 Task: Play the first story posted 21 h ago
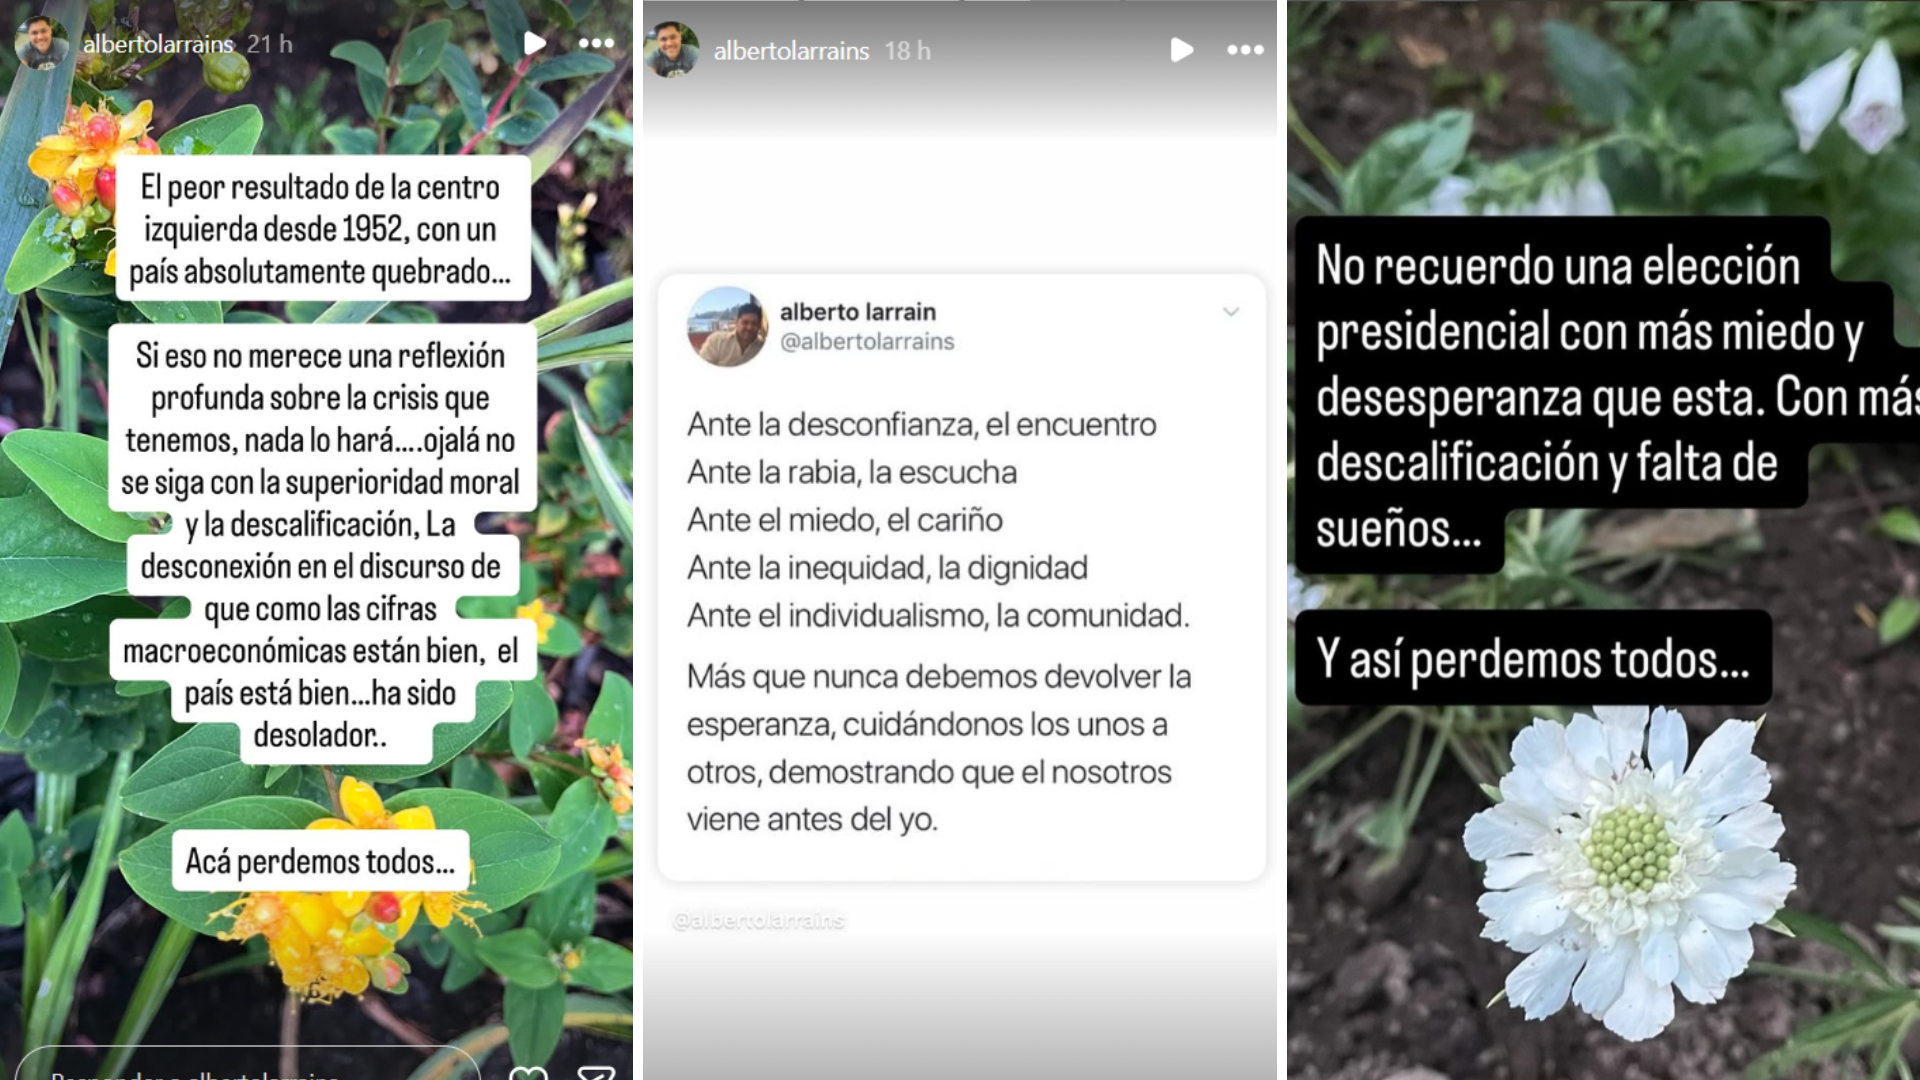(x=535, y=43)
